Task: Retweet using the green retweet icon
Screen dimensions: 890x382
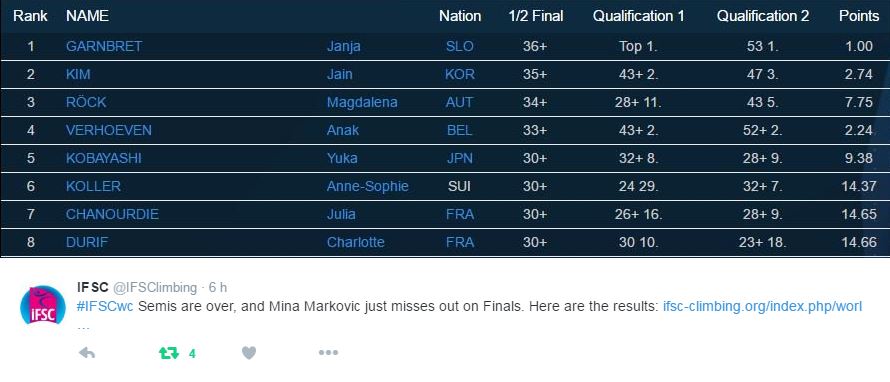Action: 169,353
